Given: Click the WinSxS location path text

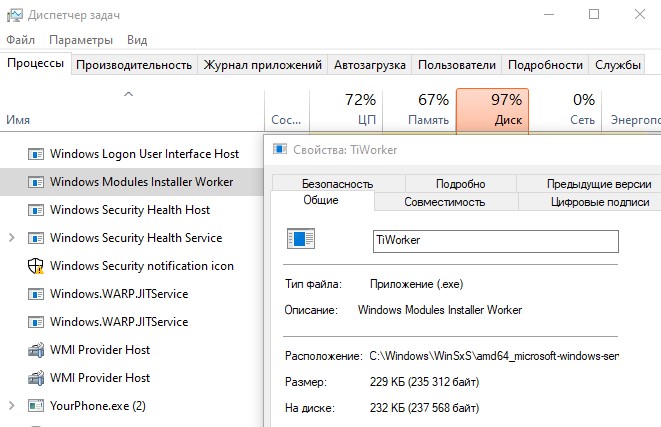Looking at the screenshot, I should pos(494,356).
